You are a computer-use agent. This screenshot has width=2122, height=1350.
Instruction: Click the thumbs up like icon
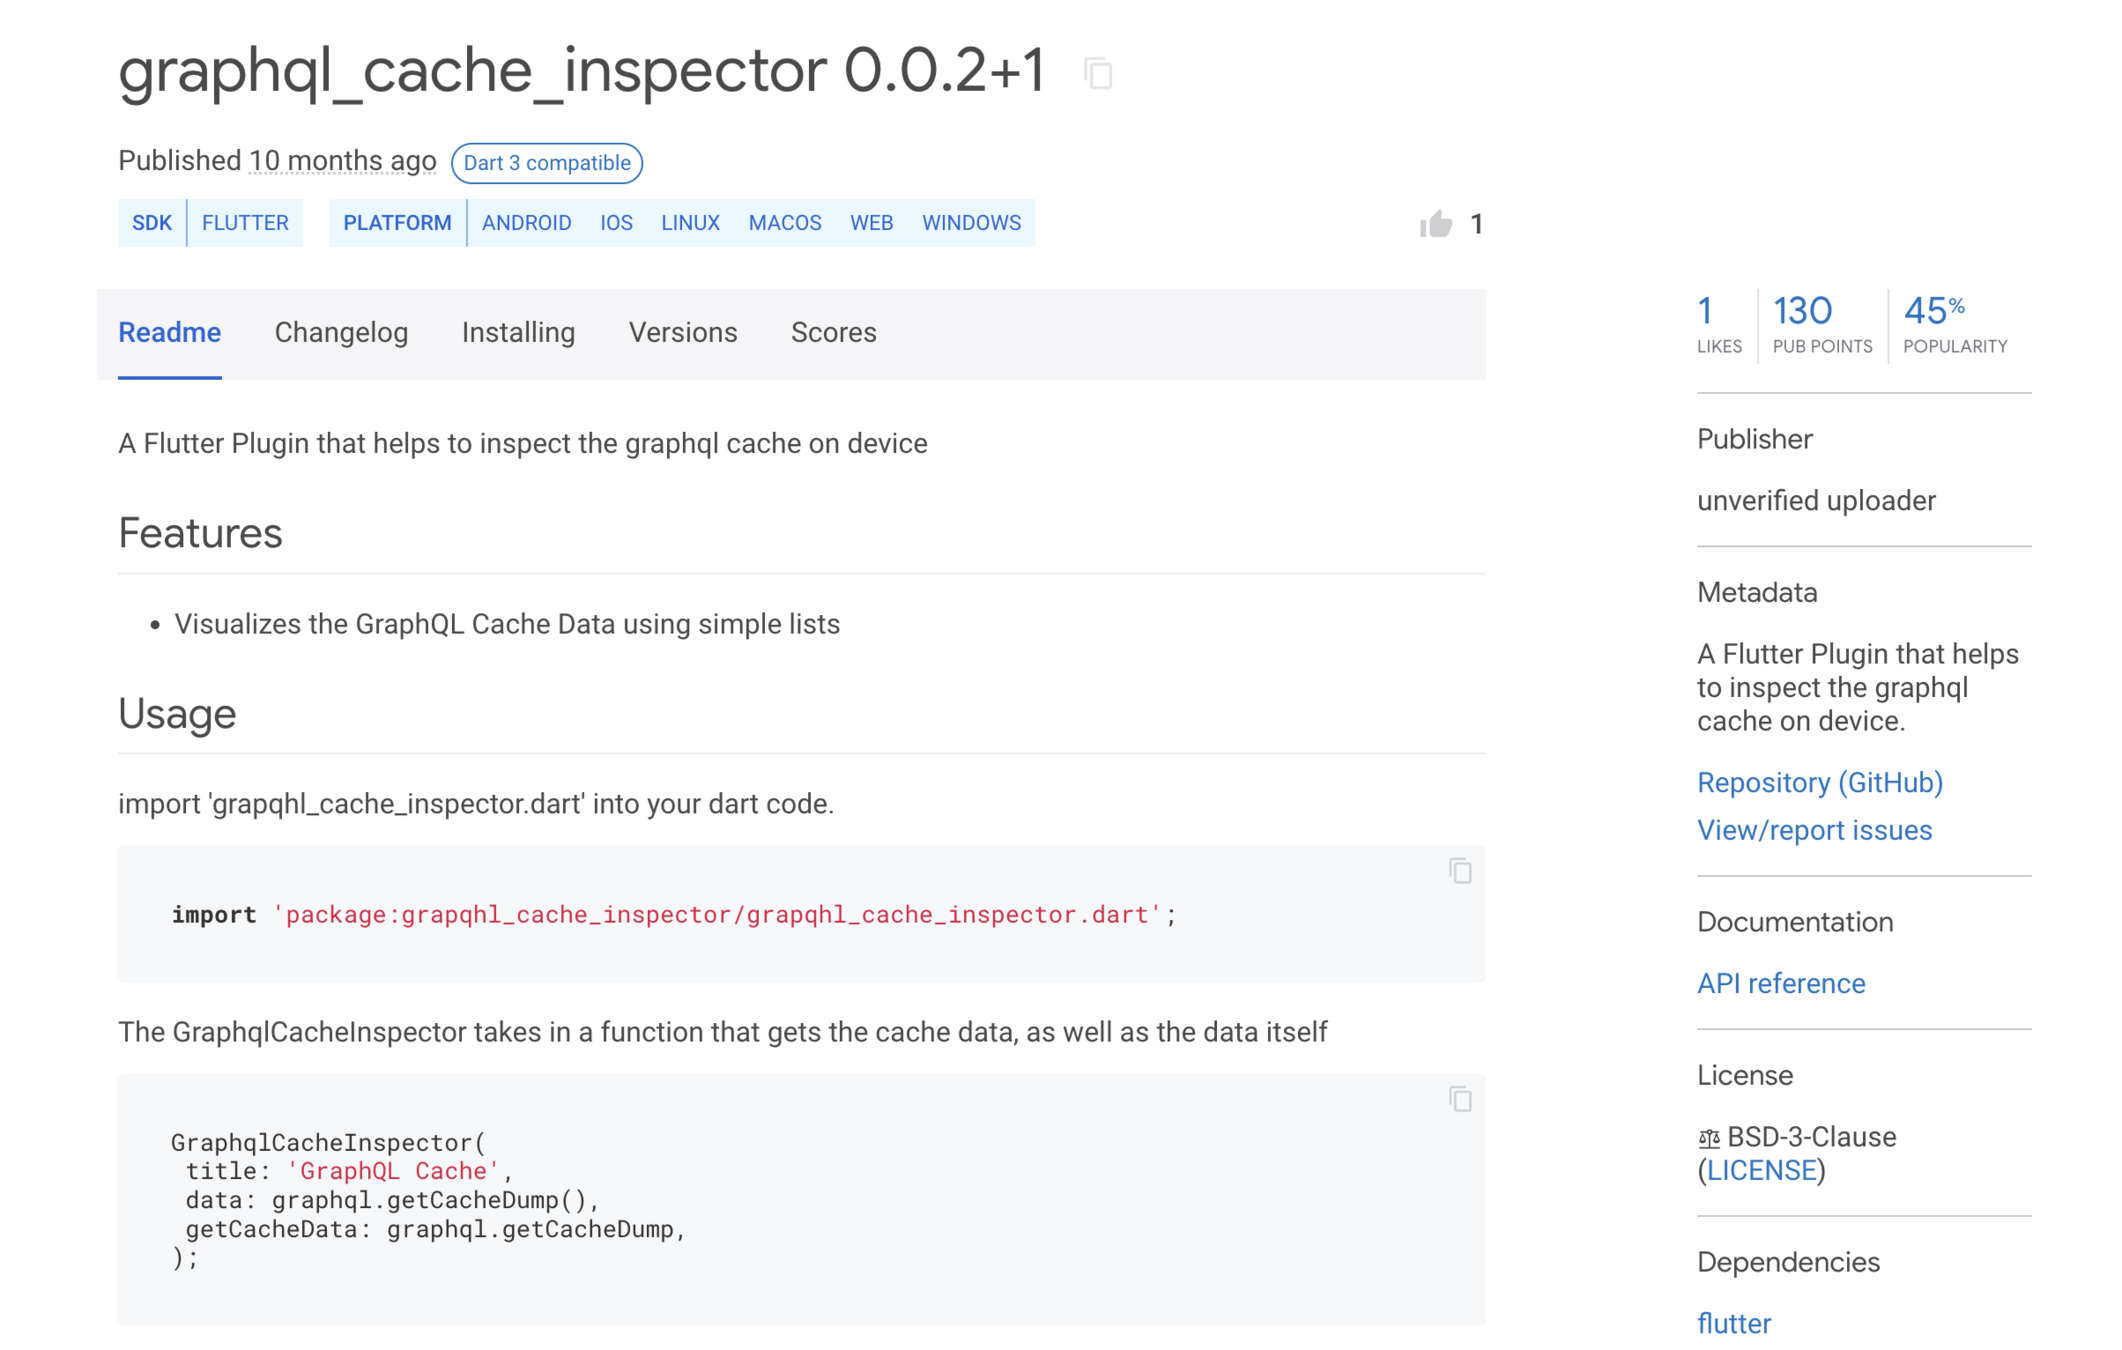[x=1436, y=224]
